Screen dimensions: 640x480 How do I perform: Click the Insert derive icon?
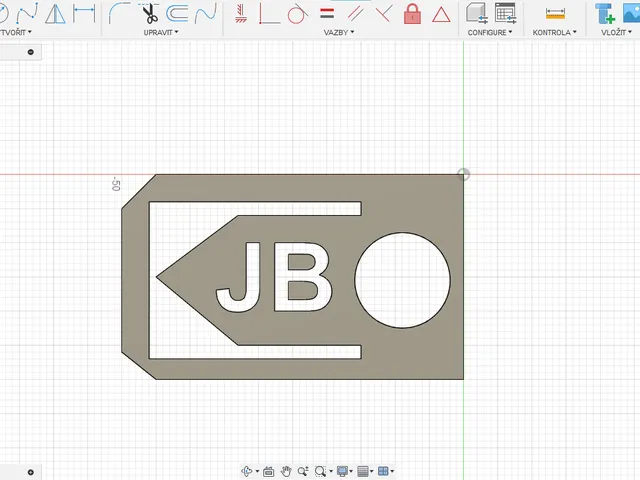(x=605, y=13)
